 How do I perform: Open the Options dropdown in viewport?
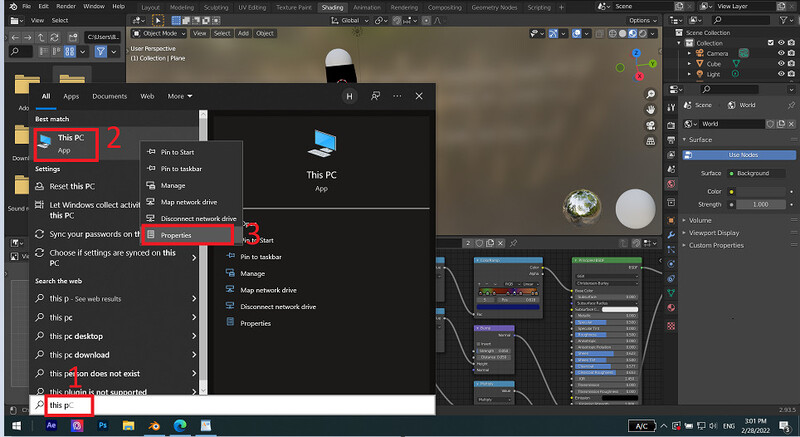point(642,20)
